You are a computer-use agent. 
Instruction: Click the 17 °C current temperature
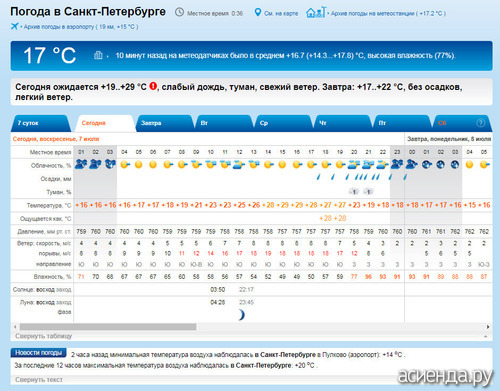pyautogui.click(x=50, y=55)
